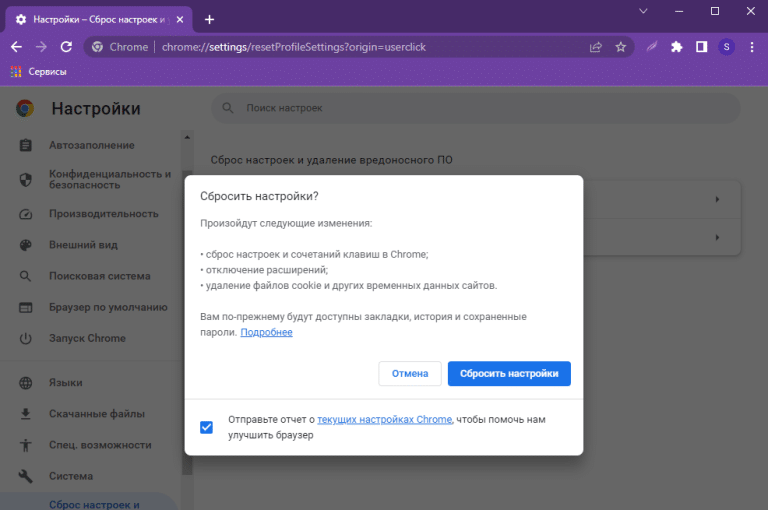Click the Отмена button
Viewport: 768px width, 510px height.
pyautogui.click(x=410, y=374)
